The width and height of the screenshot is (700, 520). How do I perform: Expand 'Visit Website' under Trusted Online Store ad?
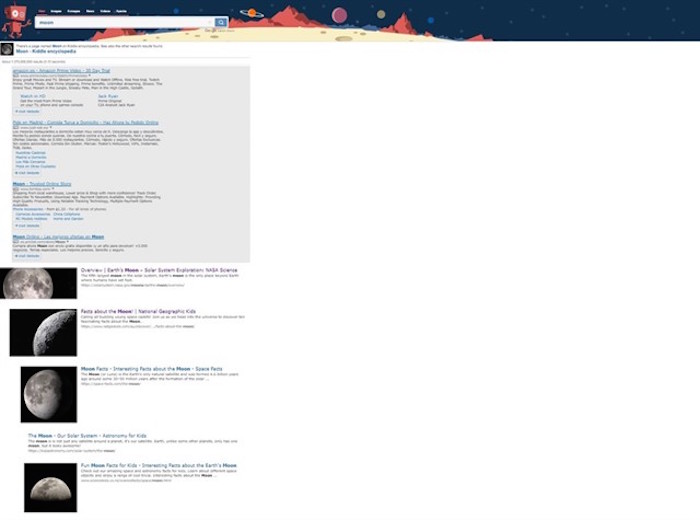[x=27, y=225]
